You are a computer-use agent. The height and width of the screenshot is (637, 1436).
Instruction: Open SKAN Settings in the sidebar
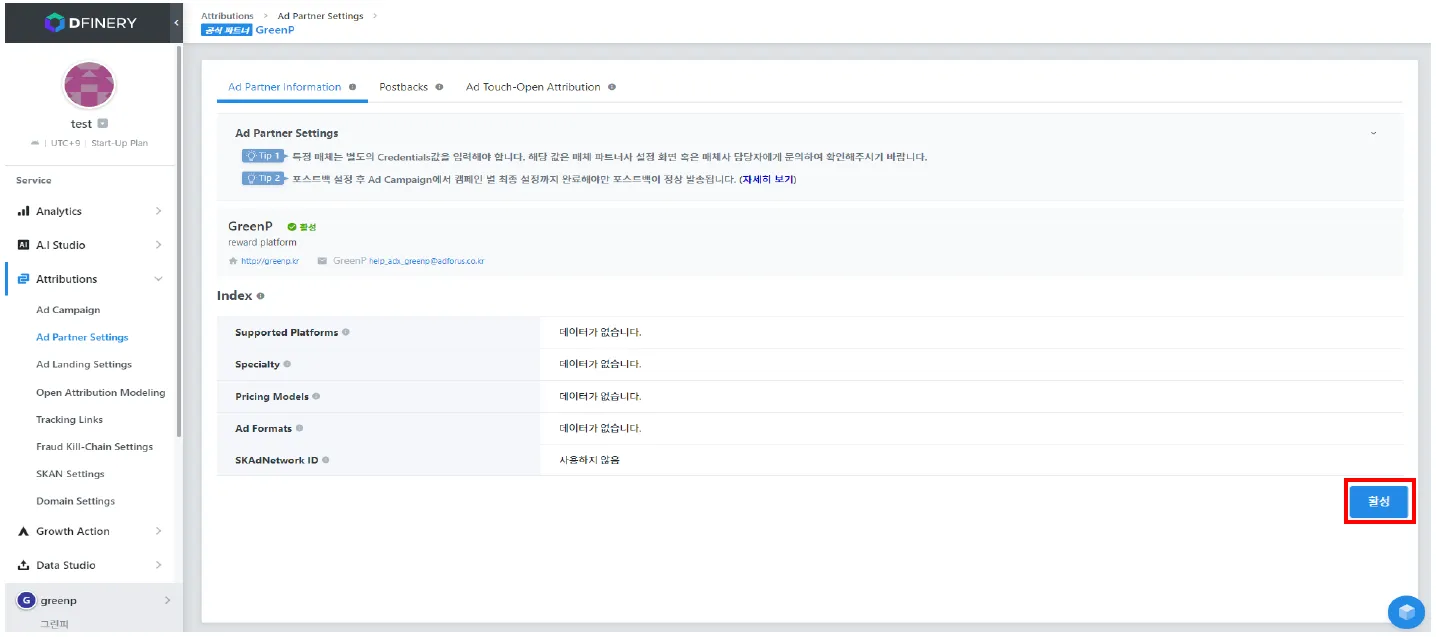70,474
